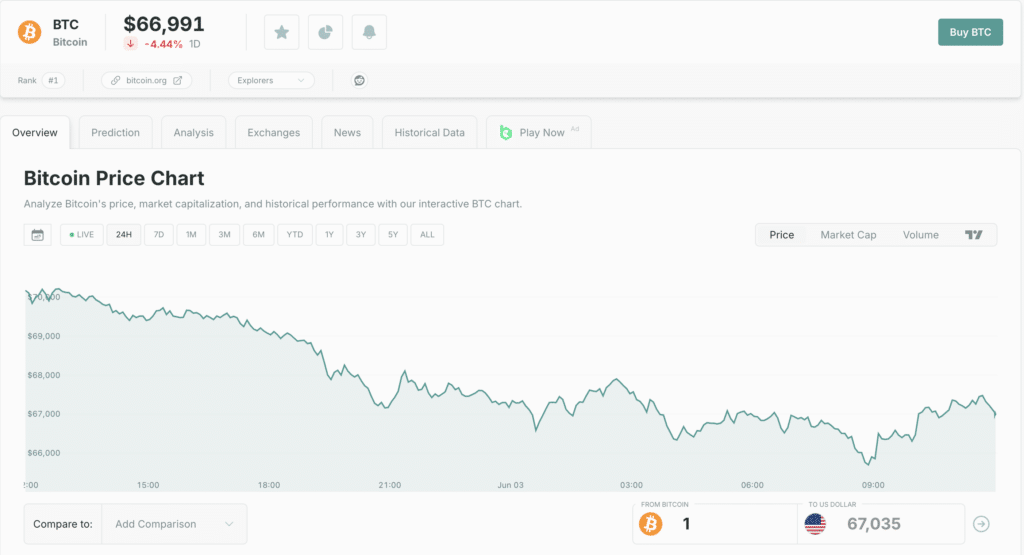Viewport: 1024px width, 555px height.
Task: Switch to the Prediction tab
Action: click(x=116, y=133)
